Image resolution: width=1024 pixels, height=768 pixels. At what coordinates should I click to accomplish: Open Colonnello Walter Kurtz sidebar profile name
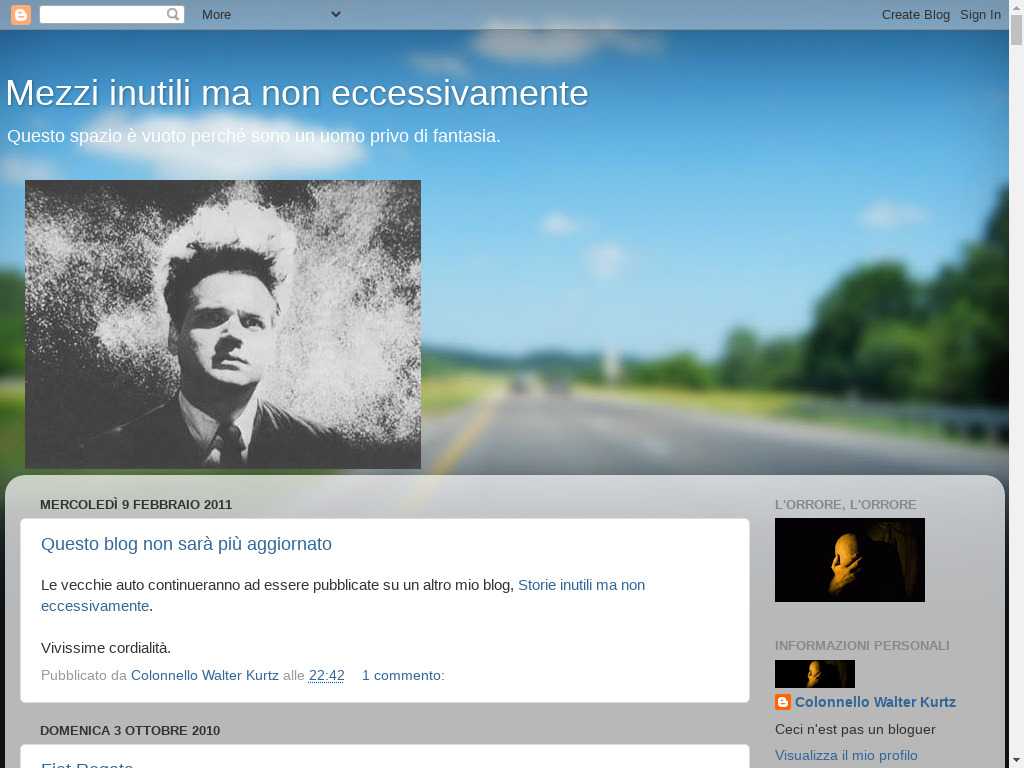coord(875,702)
